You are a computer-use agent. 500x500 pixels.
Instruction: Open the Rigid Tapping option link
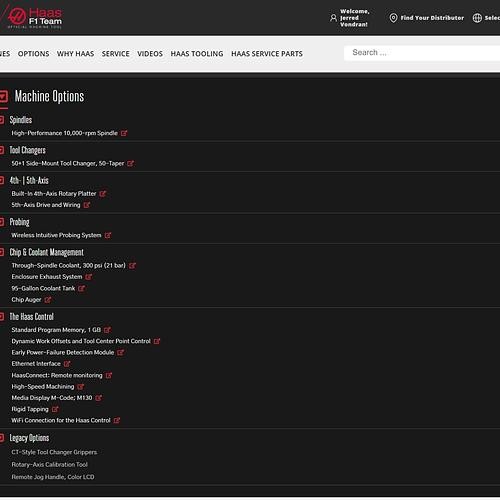30,409
